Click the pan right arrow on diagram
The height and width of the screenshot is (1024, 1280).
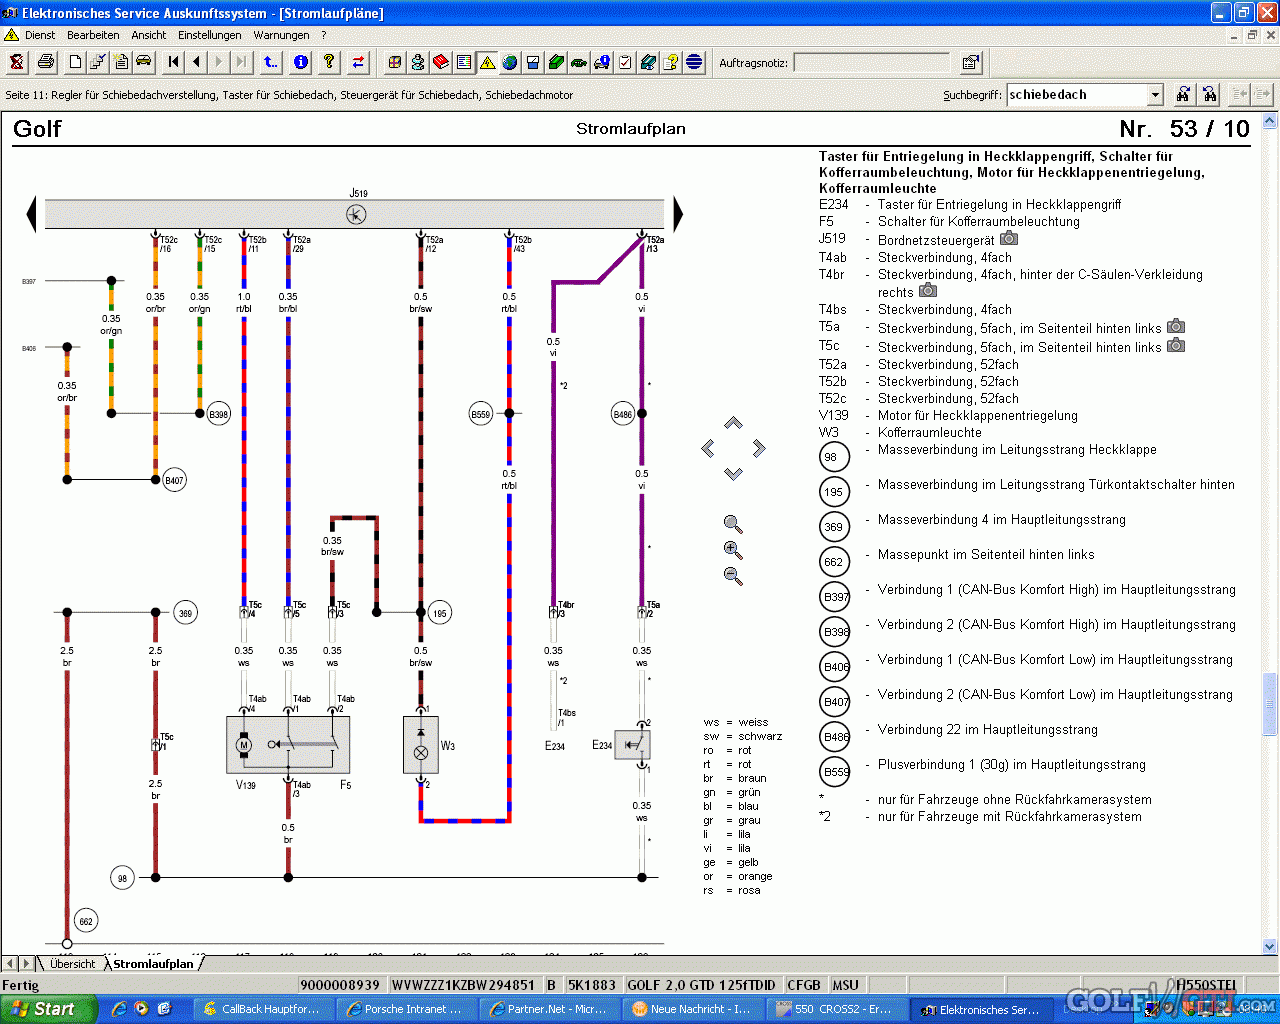click(x=759, y=448)
